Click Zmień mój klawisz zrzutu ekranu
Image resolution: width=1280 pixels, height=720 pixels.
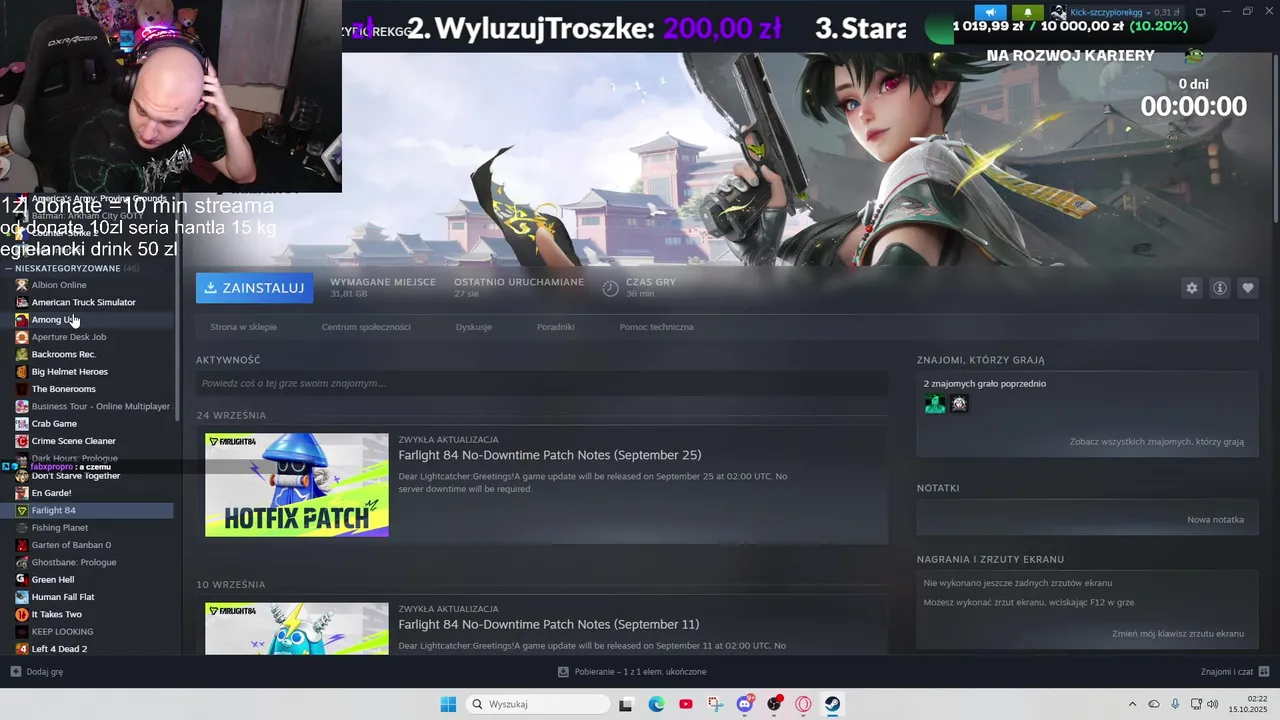[1178, 634]
